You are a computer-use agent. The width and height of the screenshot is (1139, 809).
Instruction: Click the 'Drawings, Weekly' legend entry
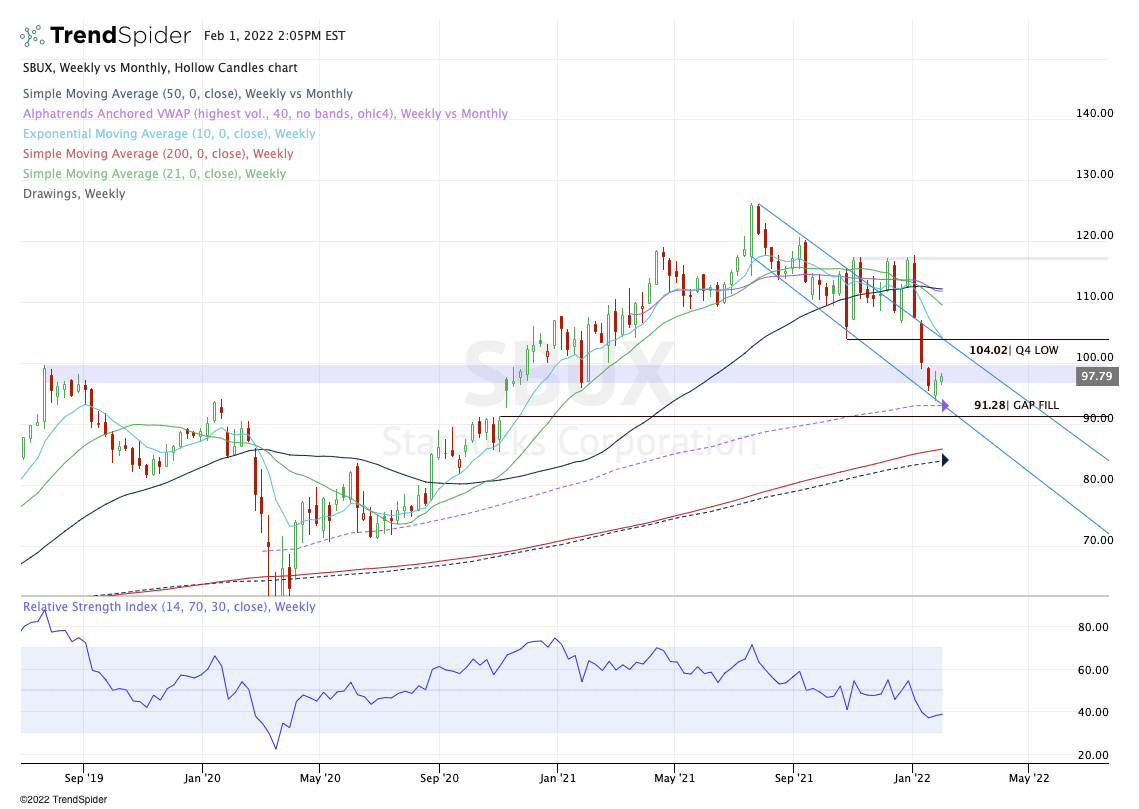pos(74,194)
